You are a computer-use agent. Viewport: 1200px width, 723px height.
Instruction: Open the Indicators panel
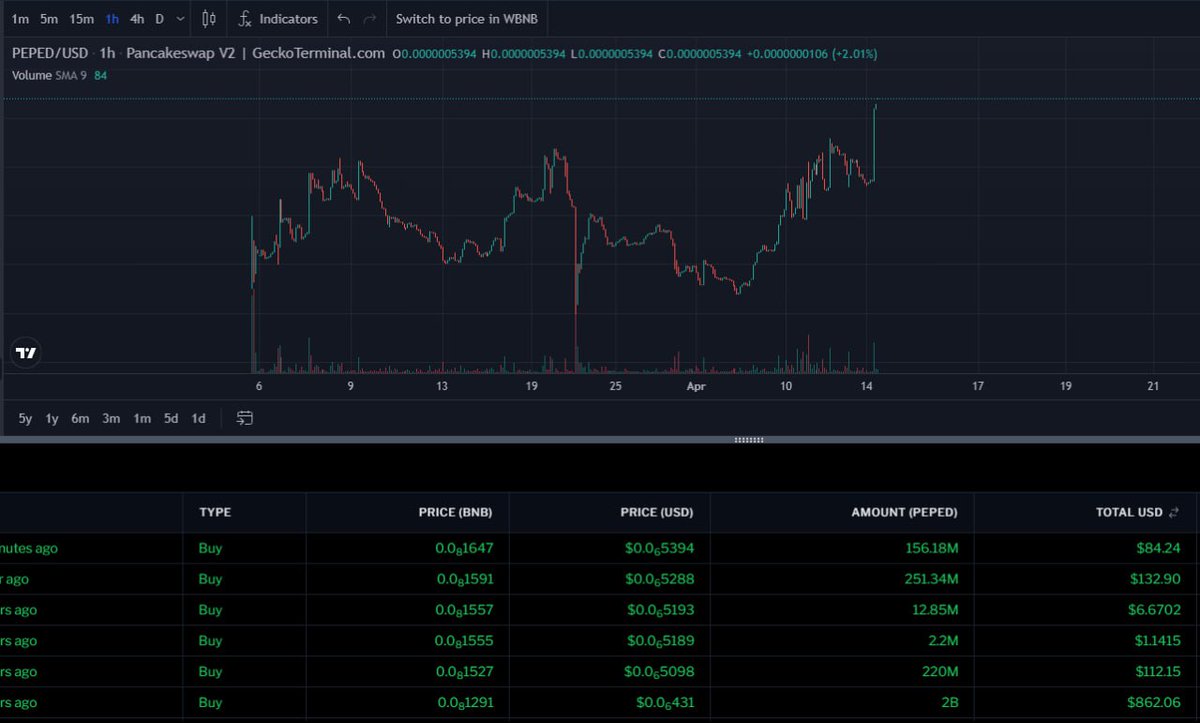tap(290, 18)
